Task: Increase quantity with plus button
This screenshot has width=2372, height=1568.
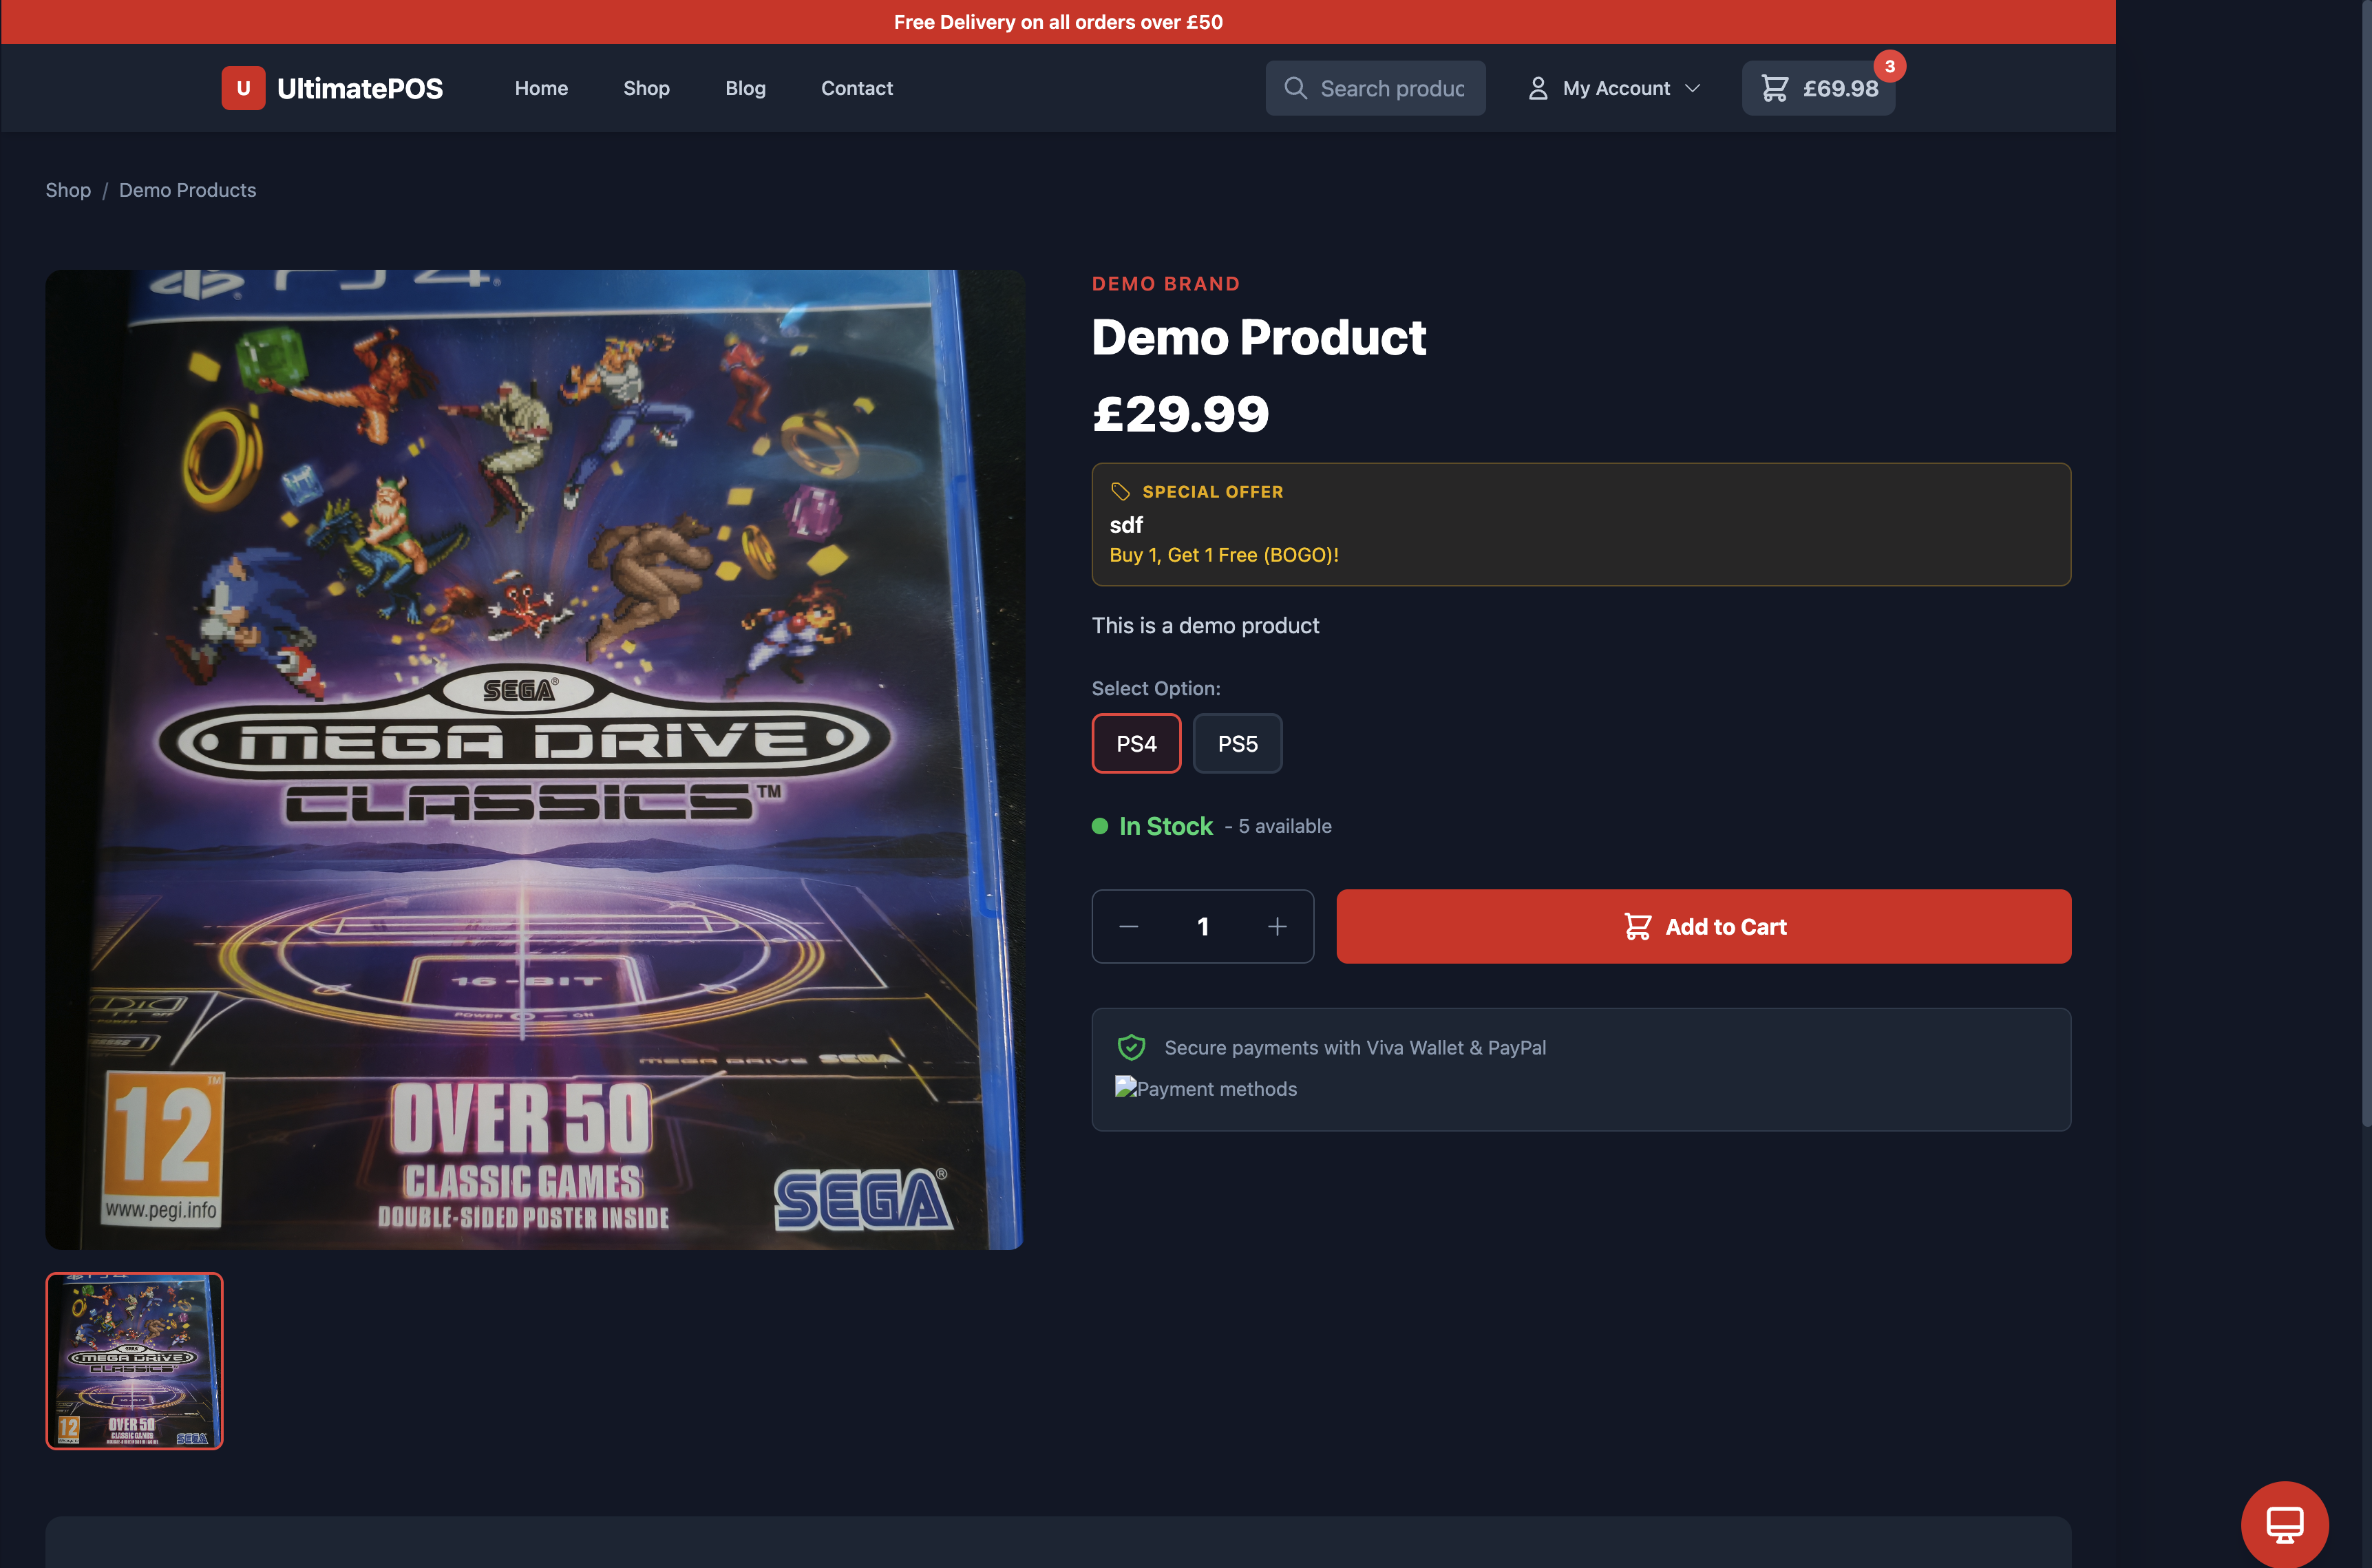Action: click(1277, 926)
